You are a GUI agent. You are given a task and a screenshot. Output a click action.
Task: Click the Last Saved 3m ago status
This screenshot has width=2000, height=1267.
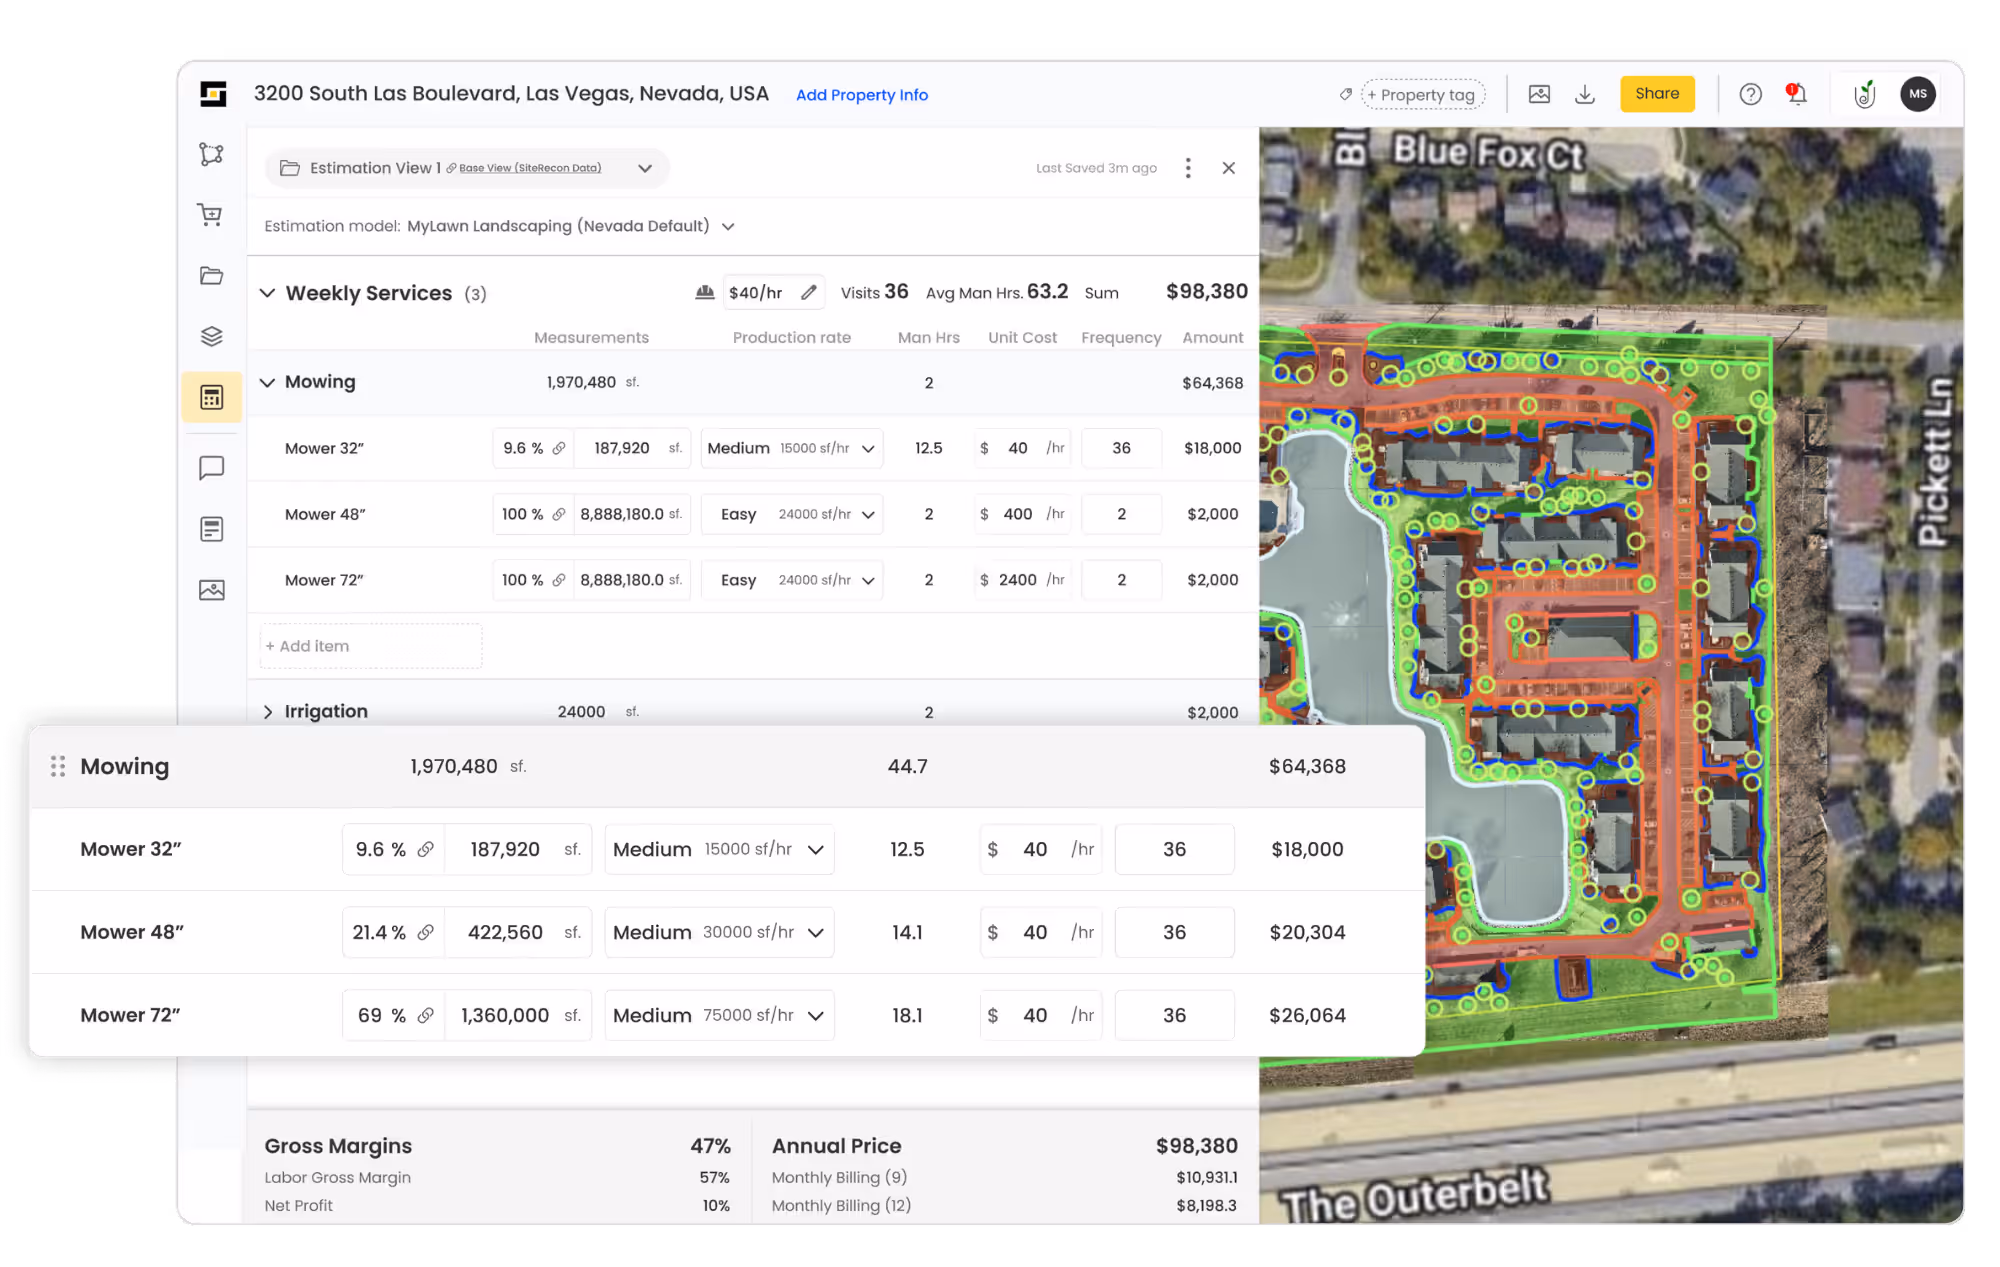[1096, 168]
